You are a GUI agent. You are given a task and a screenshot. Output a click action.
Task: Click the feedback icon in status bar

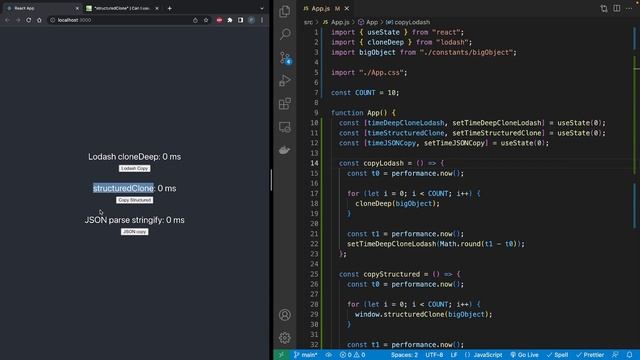pyautogui.click(x=616, y=355)
